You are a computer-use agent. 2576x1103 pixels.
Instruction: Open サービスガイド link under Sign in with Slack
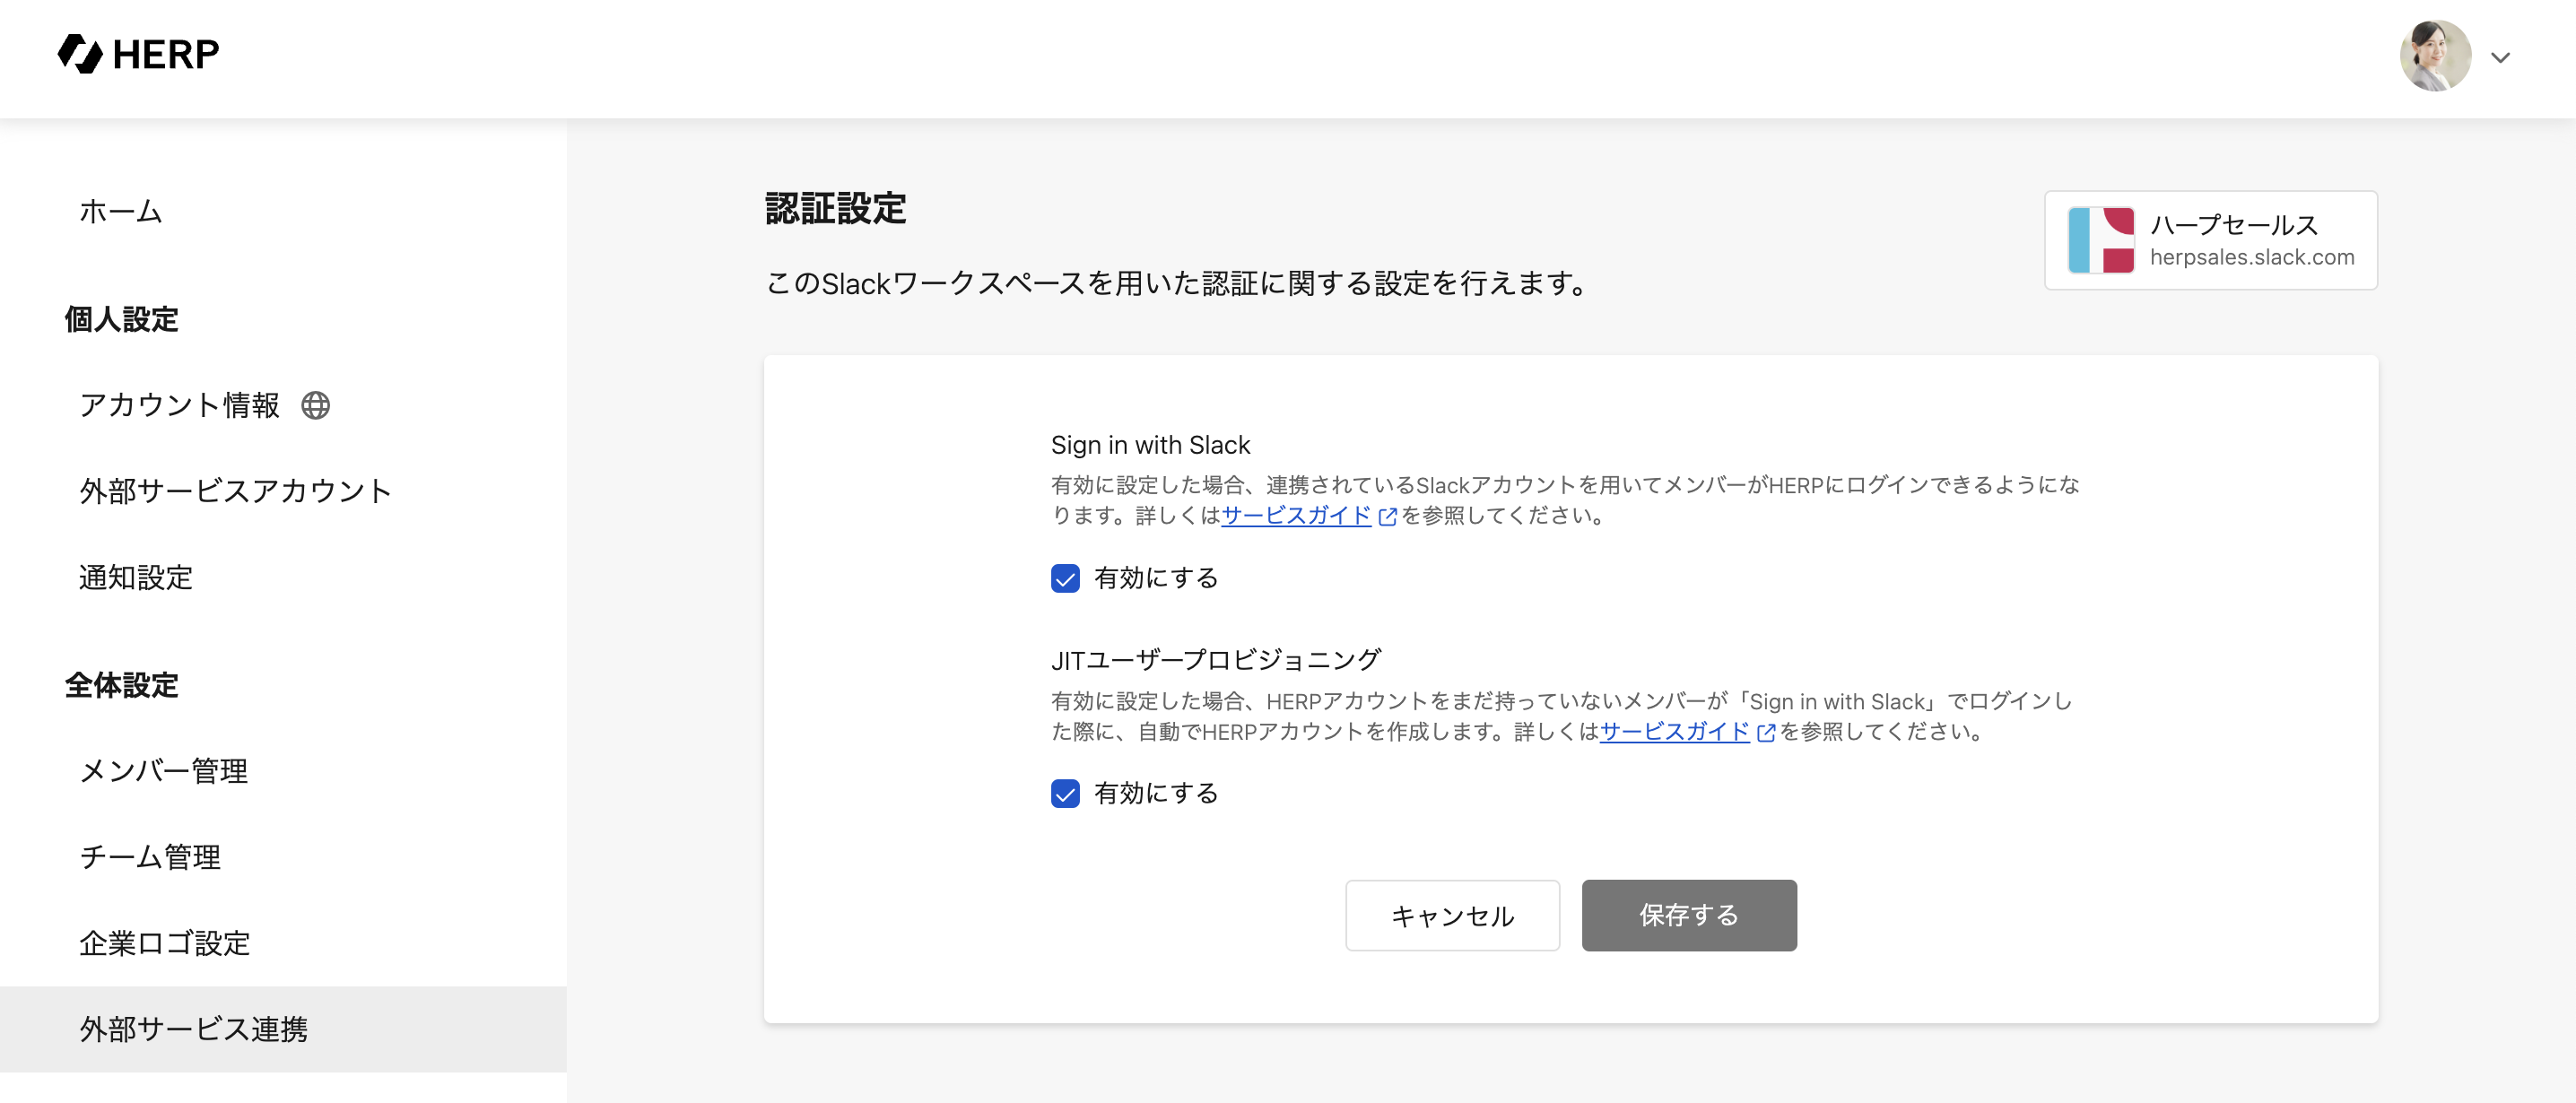(x=1295, y=516)
